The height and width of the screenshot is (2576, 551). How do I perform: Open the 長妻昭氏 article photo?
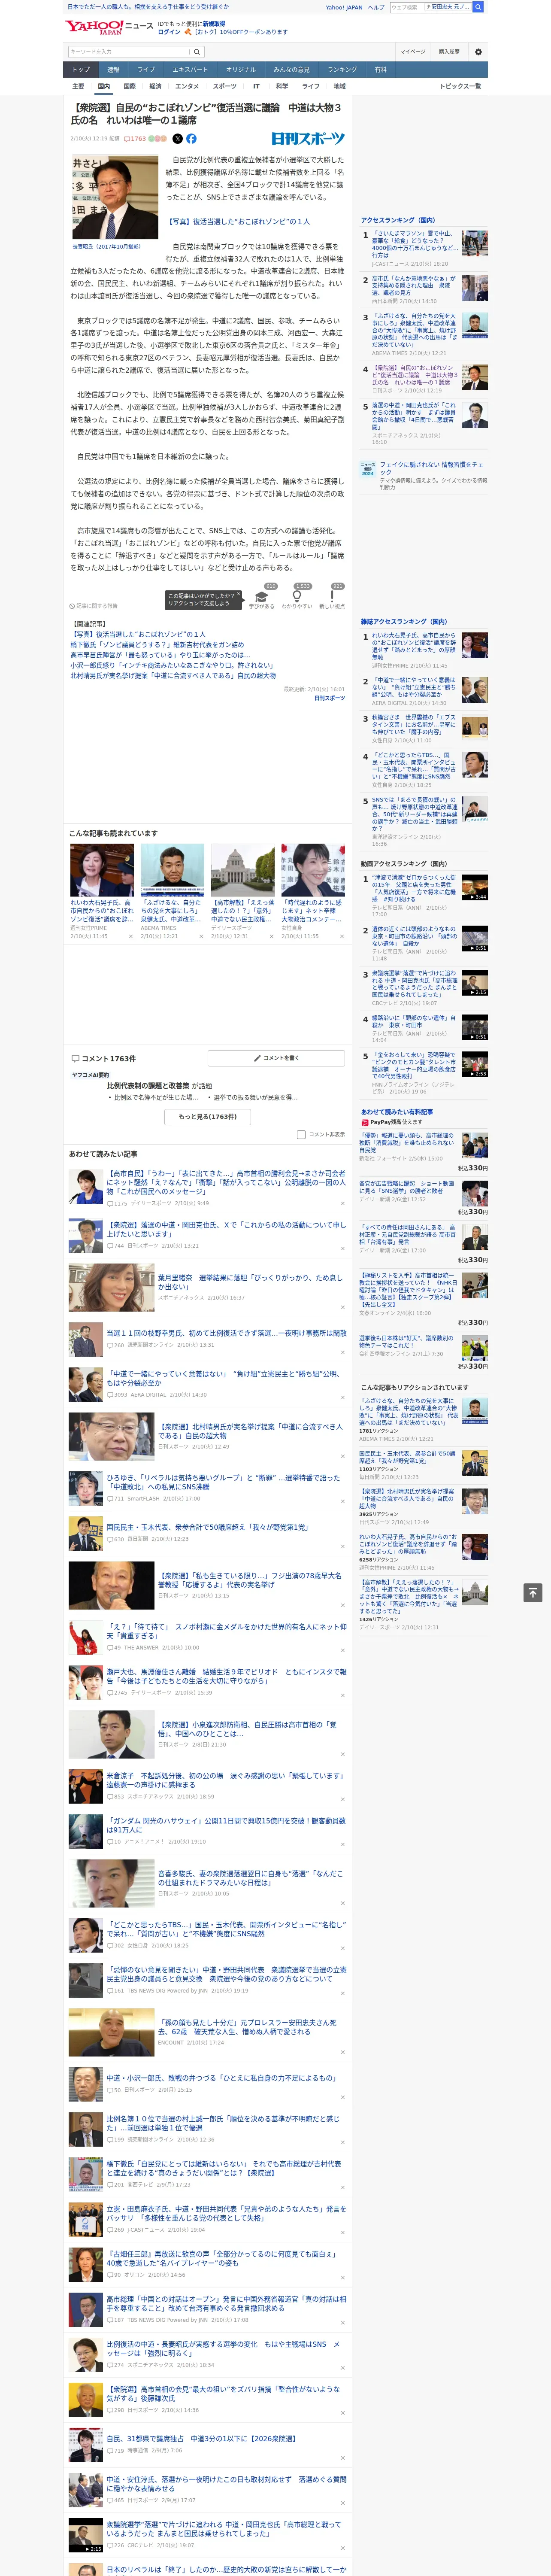(x=115, y=196)
